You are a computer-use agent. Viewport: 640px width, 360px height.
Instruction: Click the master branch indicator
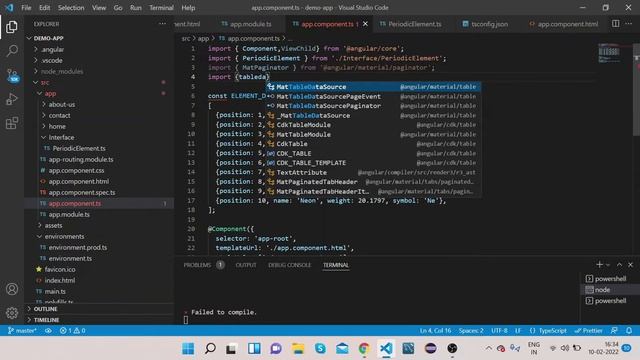point(22,331)
